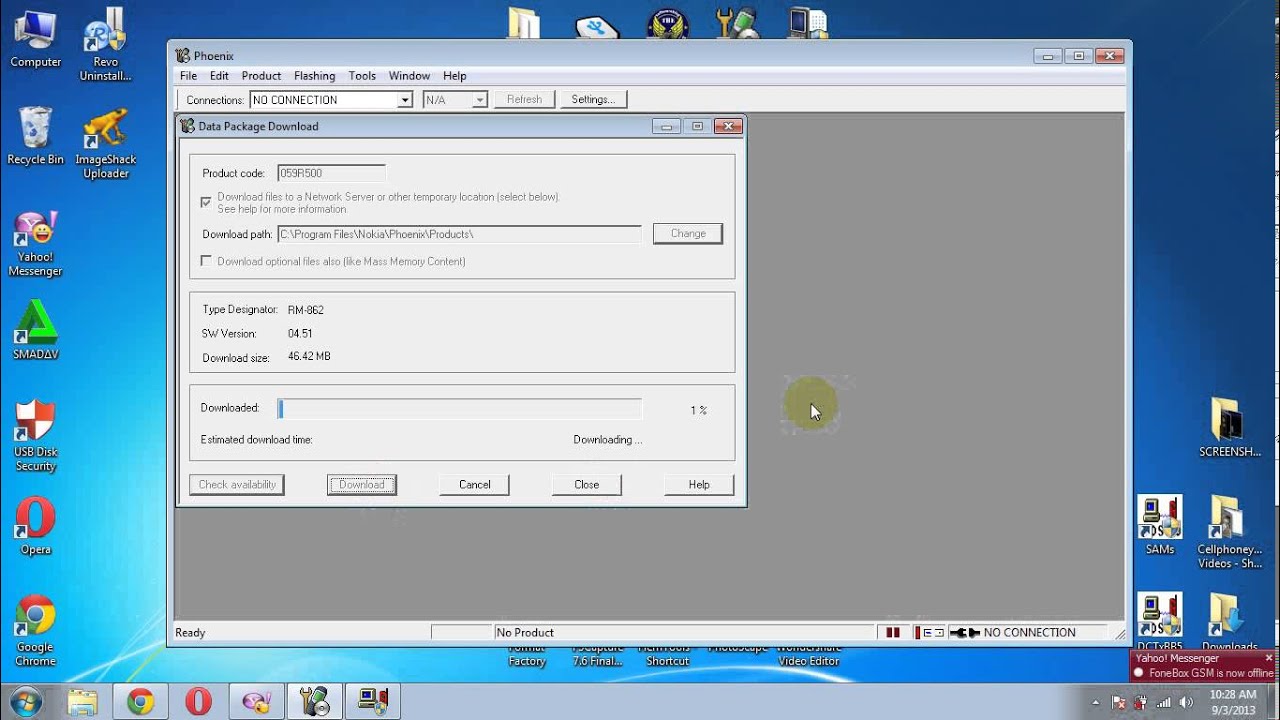Toggle download optional files checkbox

(x=206, y=261)
